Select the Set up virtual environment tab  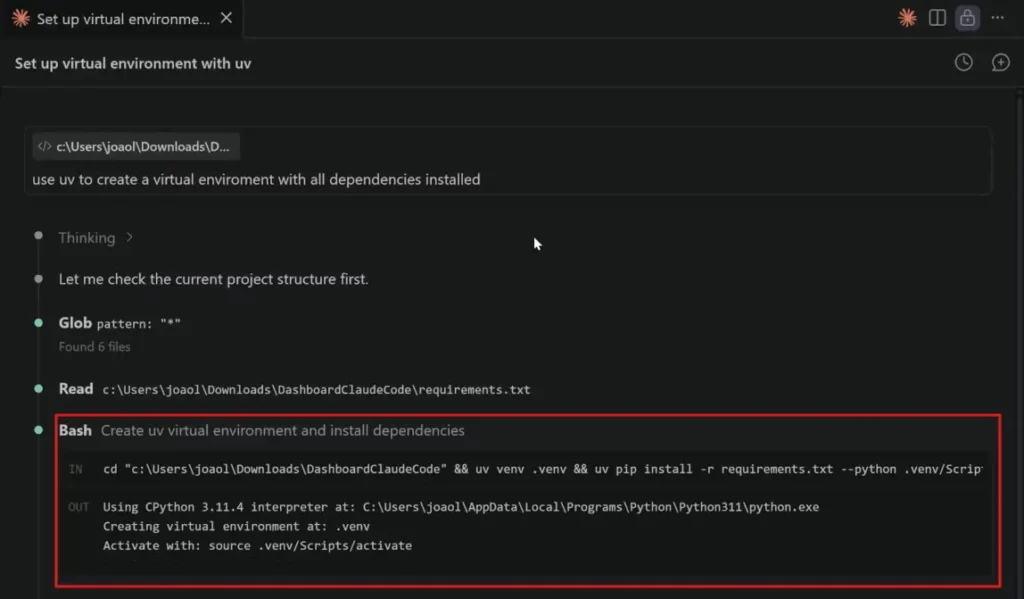pos(123,19)
